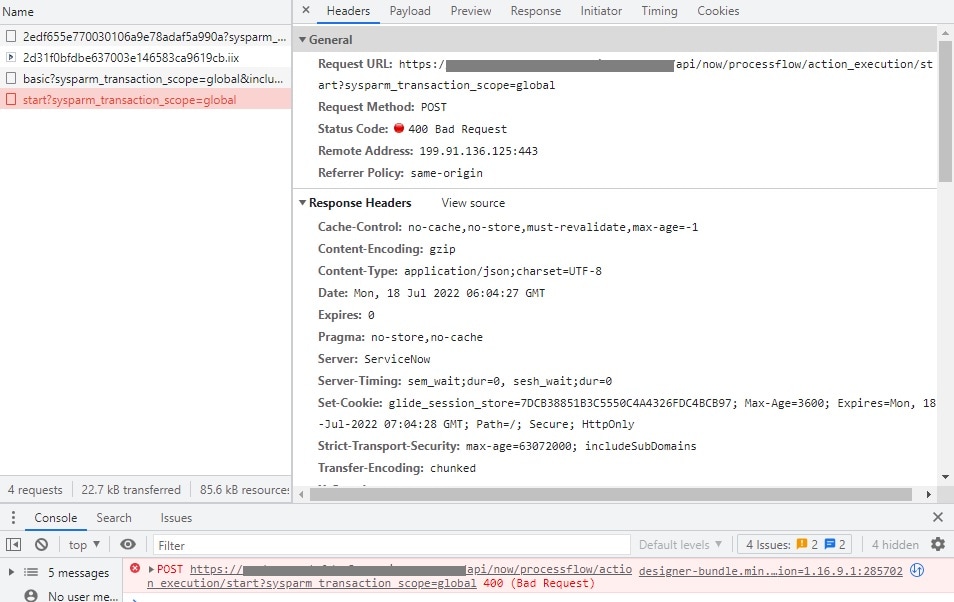Click the user icon beside No user messages
The image size is (954, 602).
click(30, 596)
